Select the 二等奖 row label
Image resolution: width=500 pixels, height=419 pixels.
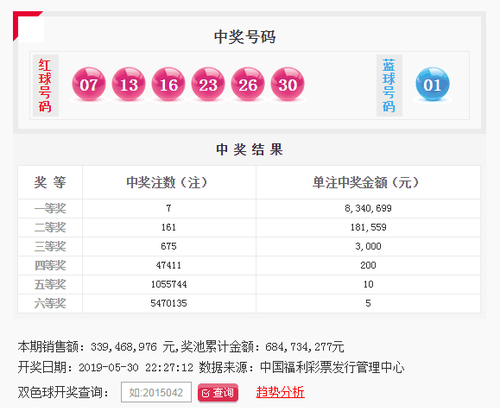click(x=50, y=228)
